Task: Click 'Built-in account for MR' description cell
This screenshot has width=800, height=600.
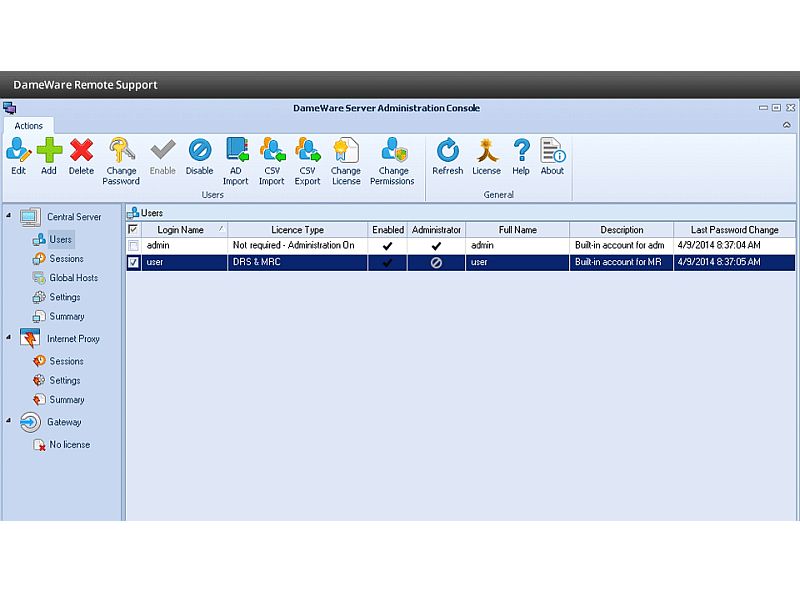Action: [x=621, y=262]
